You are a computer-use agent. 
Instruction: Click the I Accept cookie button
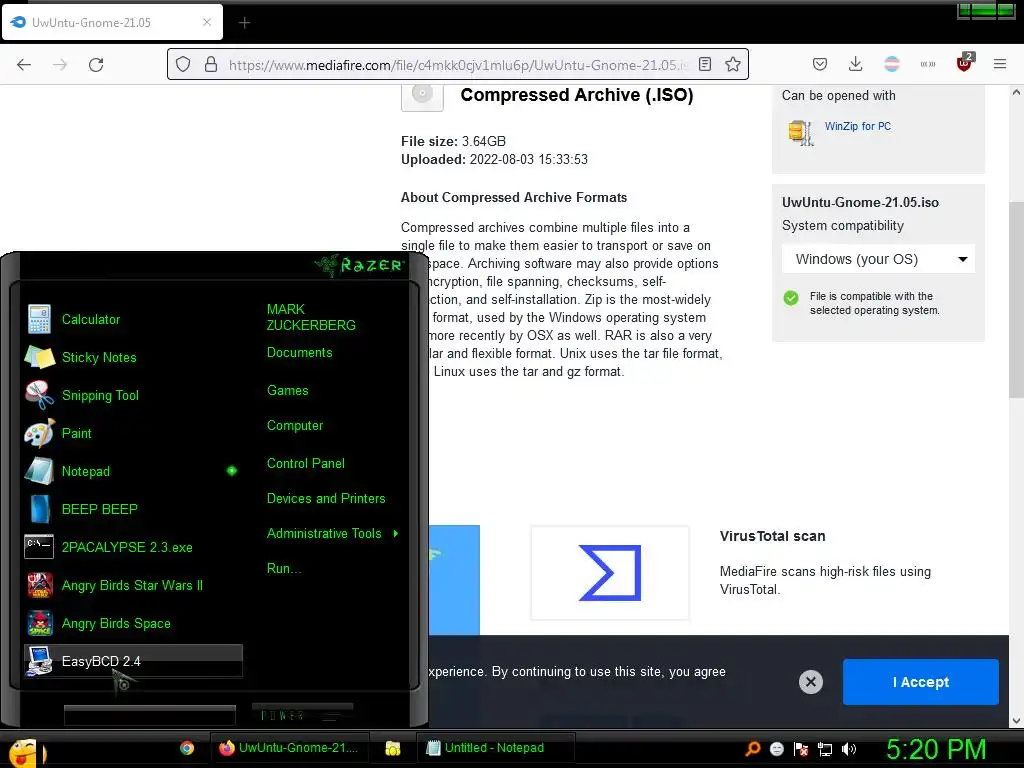coord(921,682)
